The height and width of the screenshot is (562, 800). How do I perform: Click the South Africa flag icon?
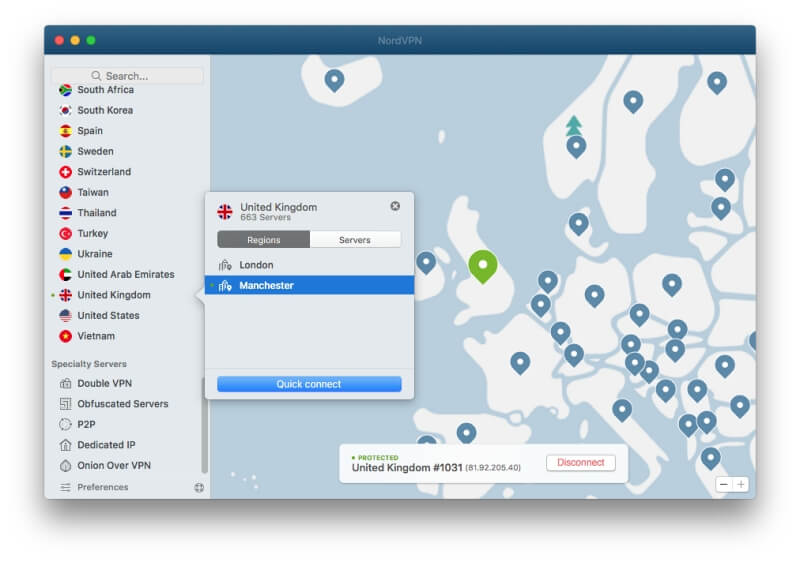tap(65, 90)
